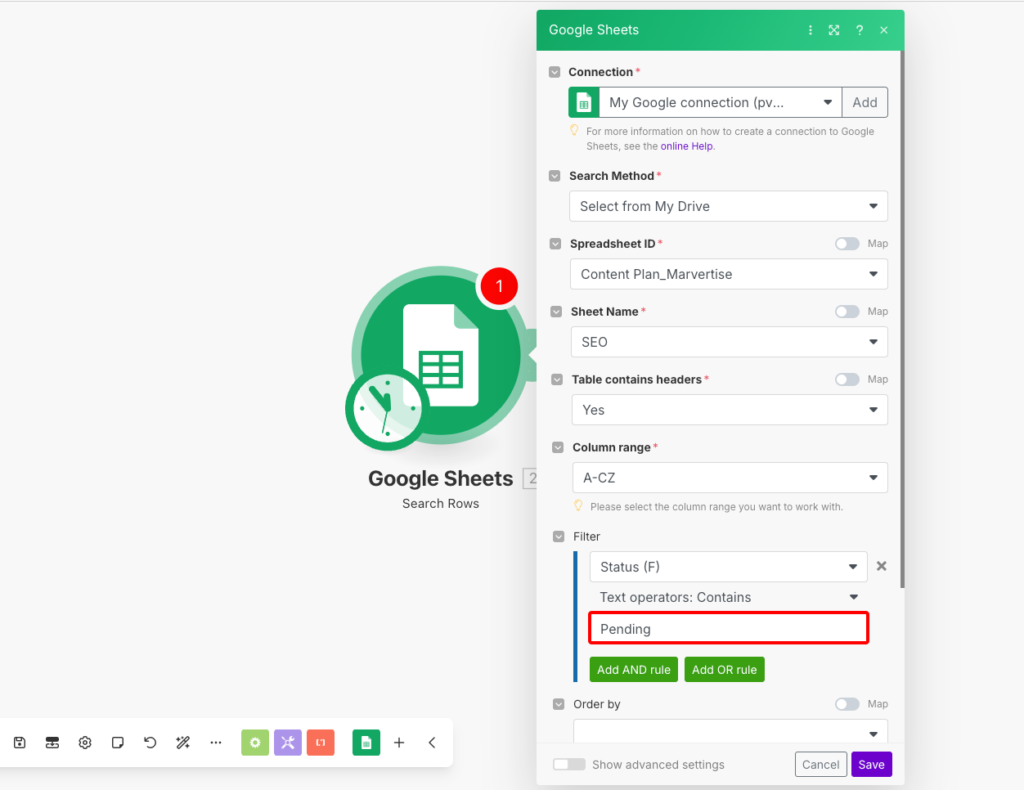Open the My Google connection dropdown
Screen dimensions: 1024x790
click(x=720, y=103)
